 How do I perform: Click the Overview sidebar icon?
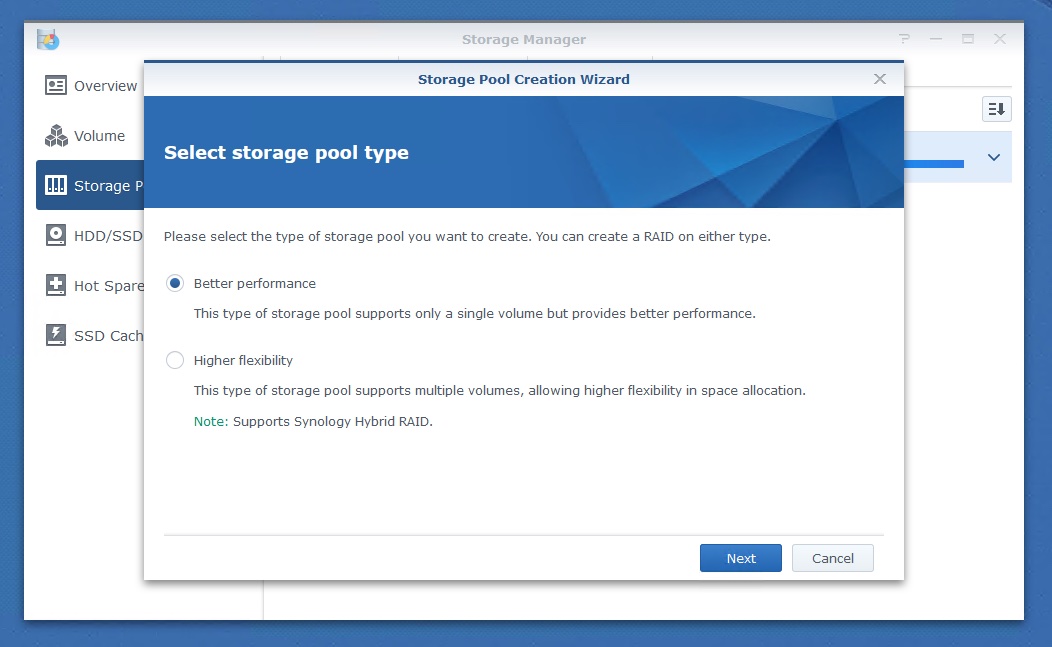click(x=56, y=86)
